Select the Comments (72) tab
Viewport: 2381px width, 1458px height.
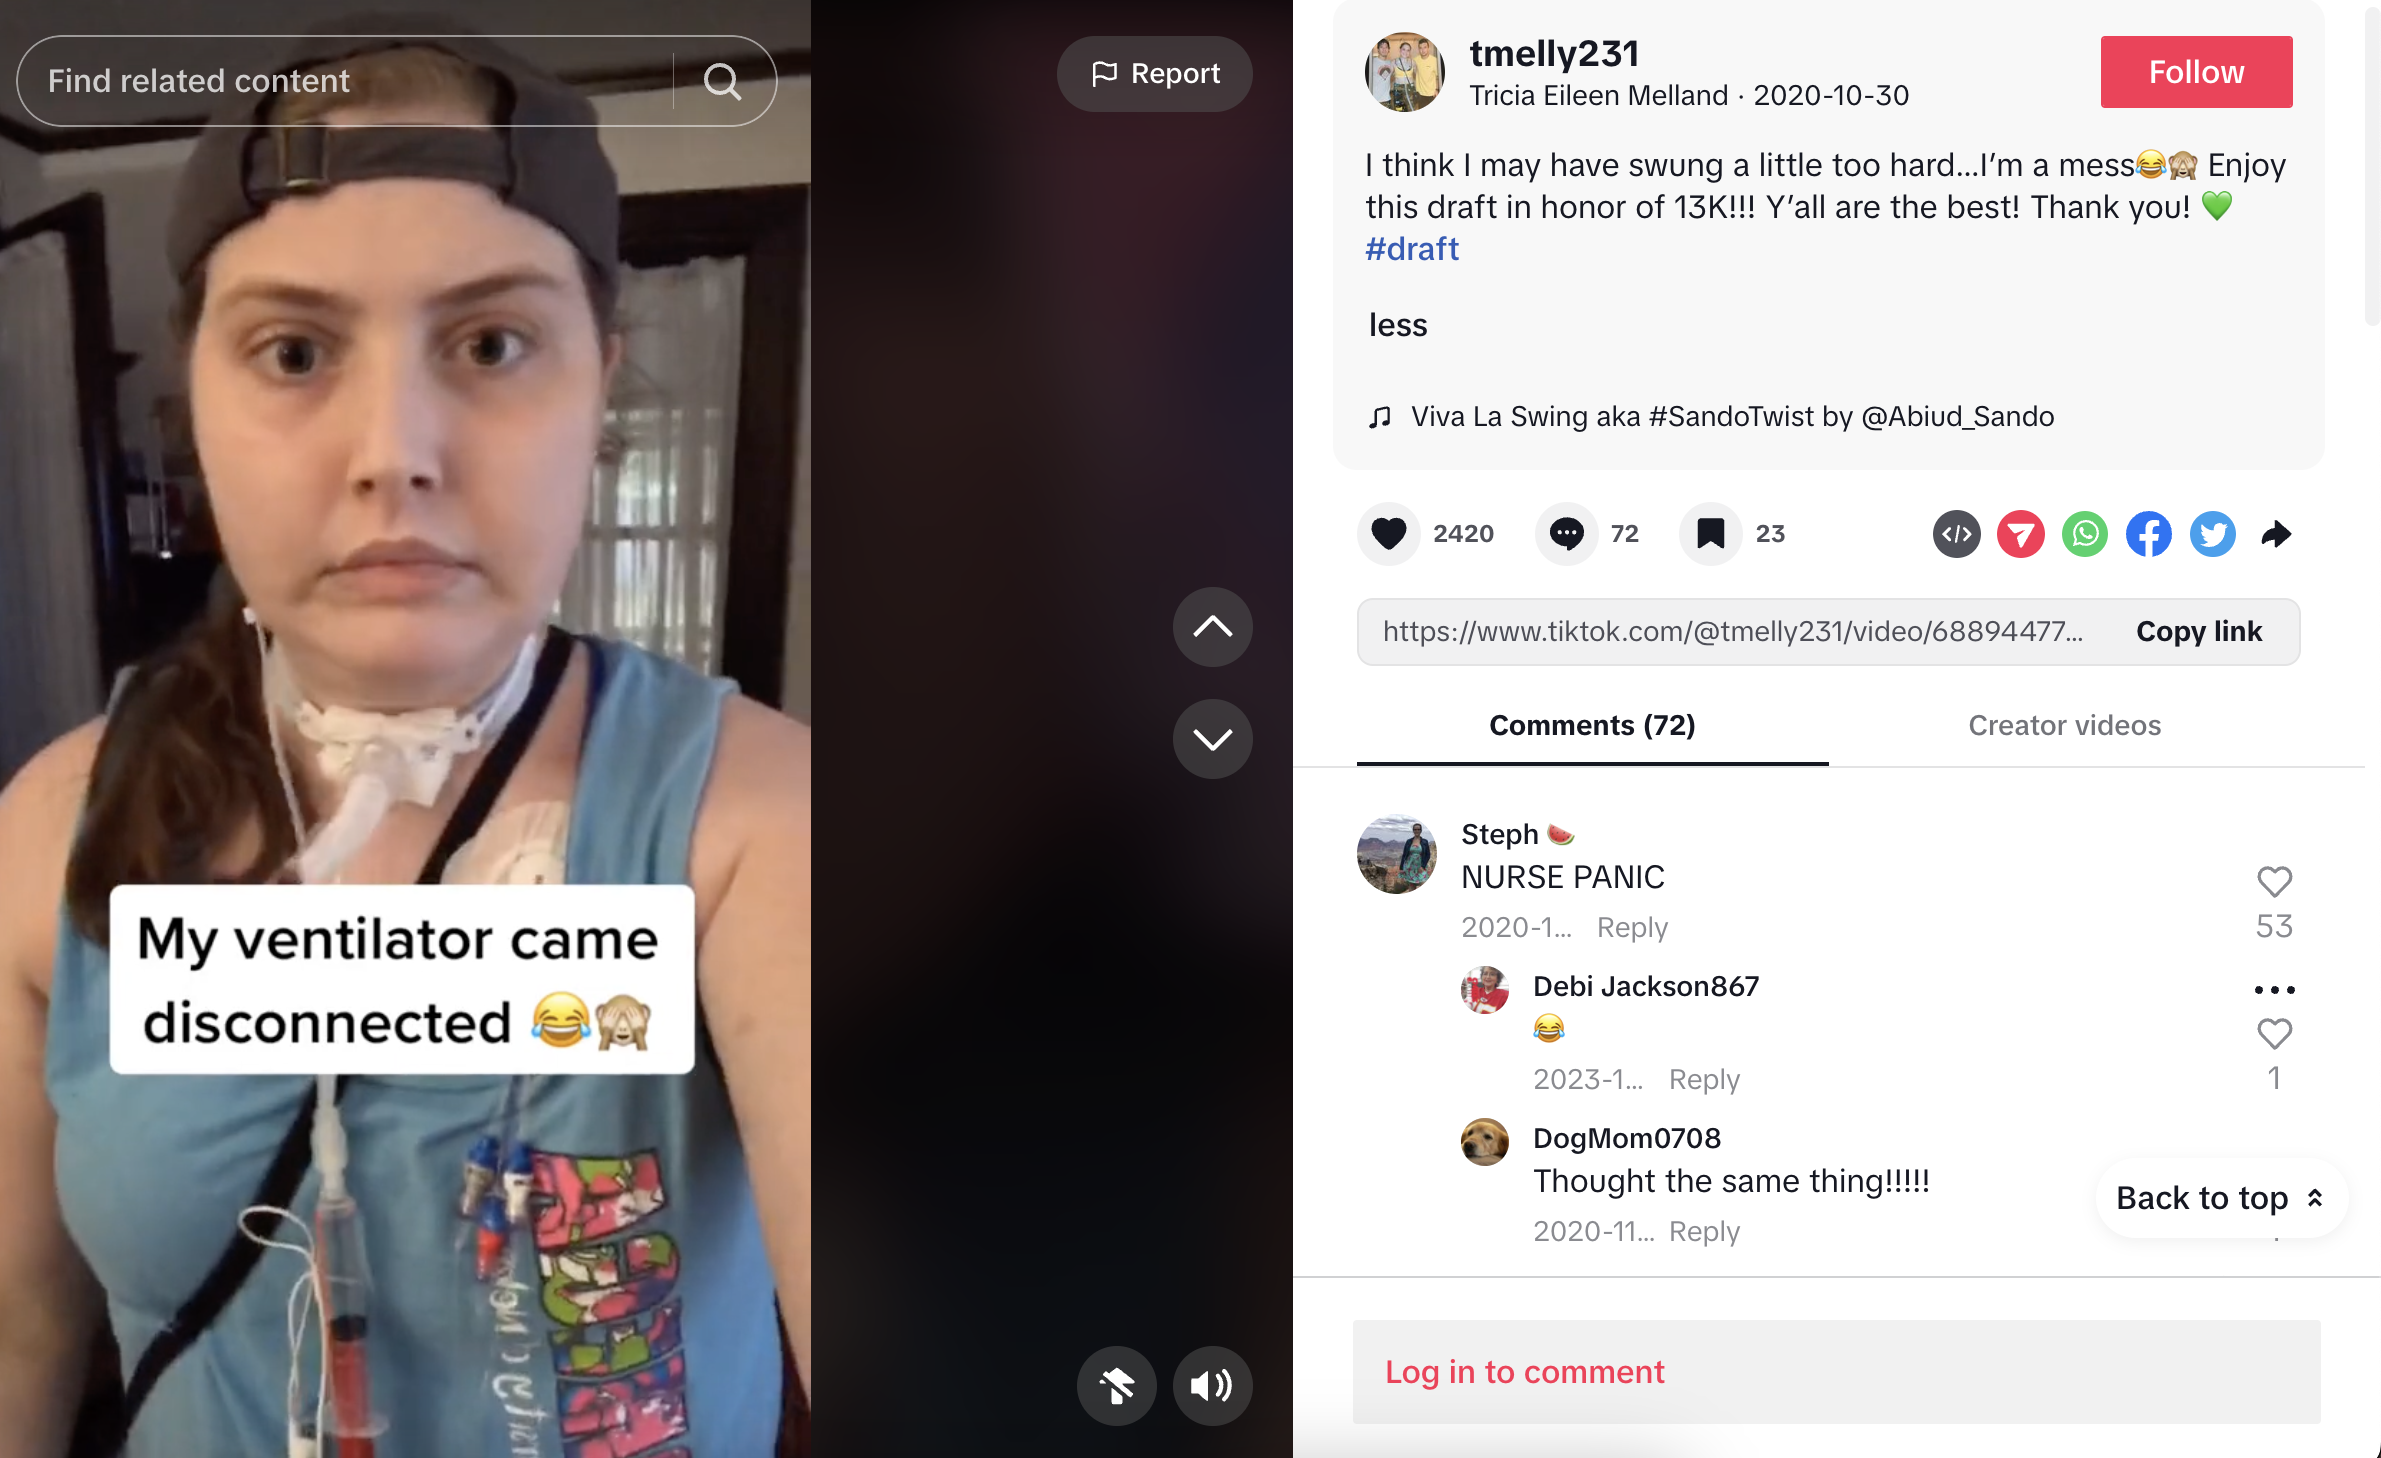click(x=1592, y=726)
